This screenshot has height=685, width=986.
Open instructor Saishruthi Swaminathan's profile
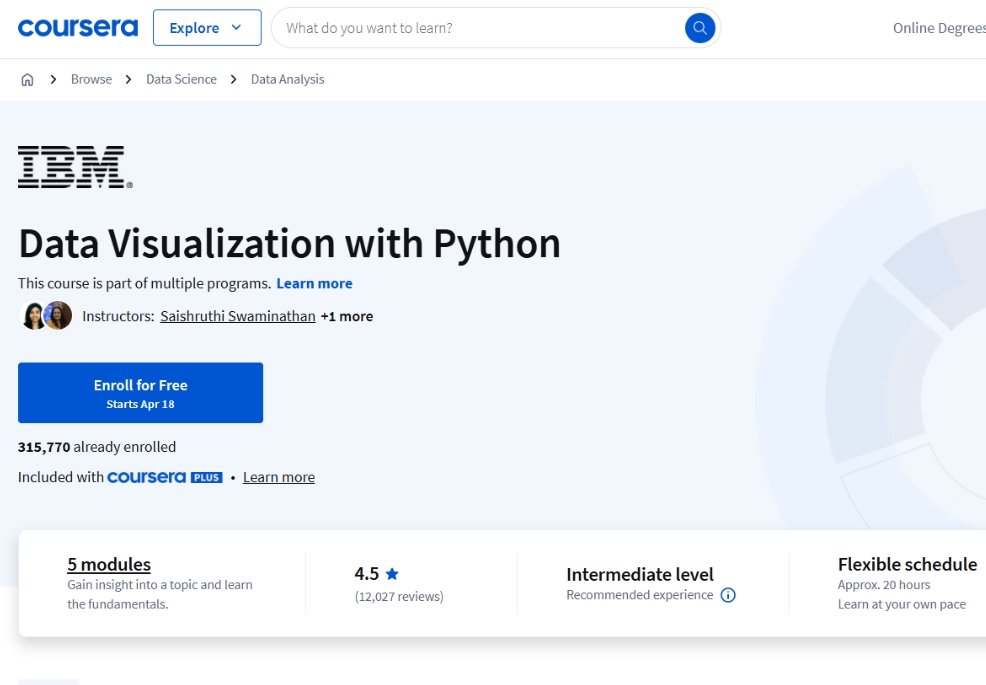tap(237, 315)
